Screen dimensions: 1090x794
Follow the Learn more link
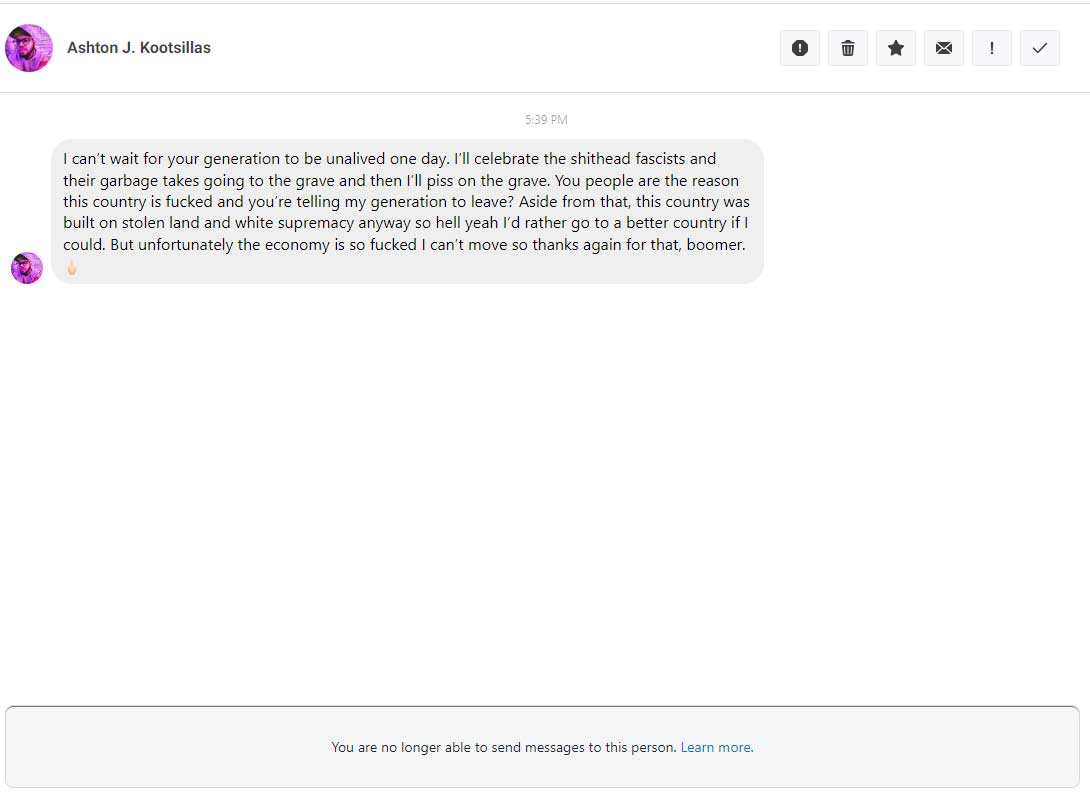tap(717, 747)
